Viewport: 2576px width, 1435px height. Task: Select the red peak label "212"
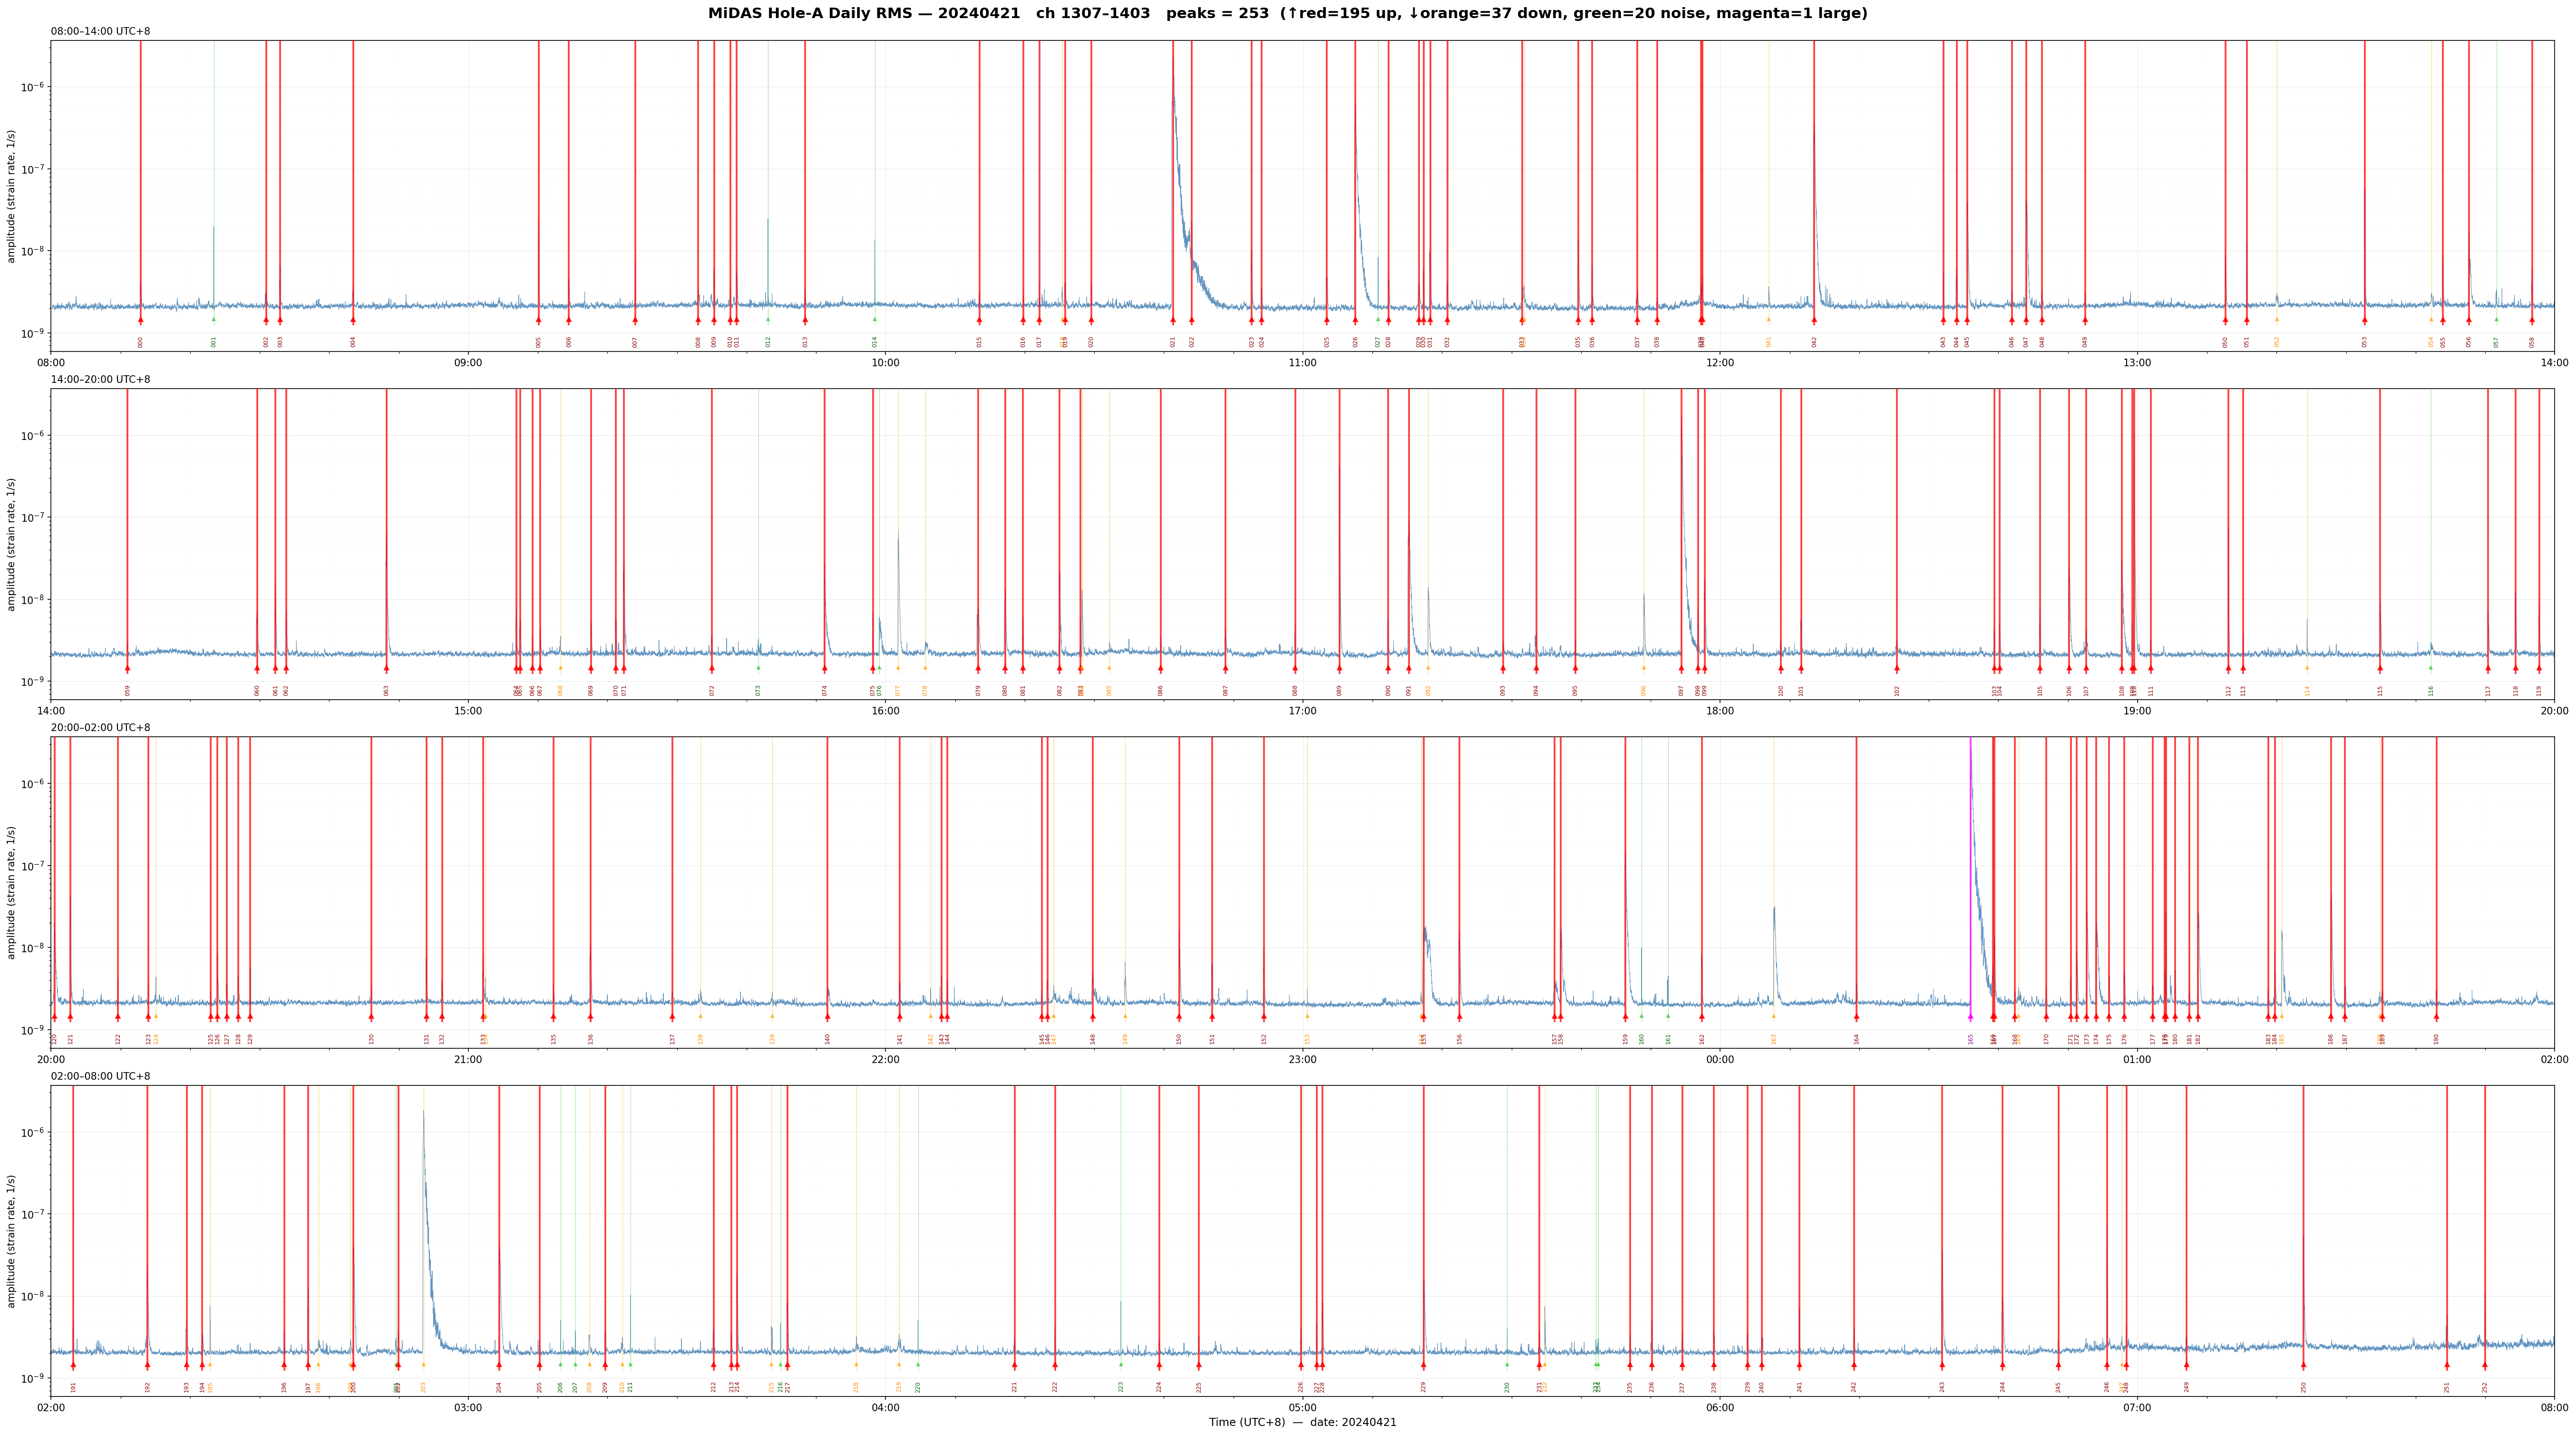pyautogui.click(x=714, y=1387)
